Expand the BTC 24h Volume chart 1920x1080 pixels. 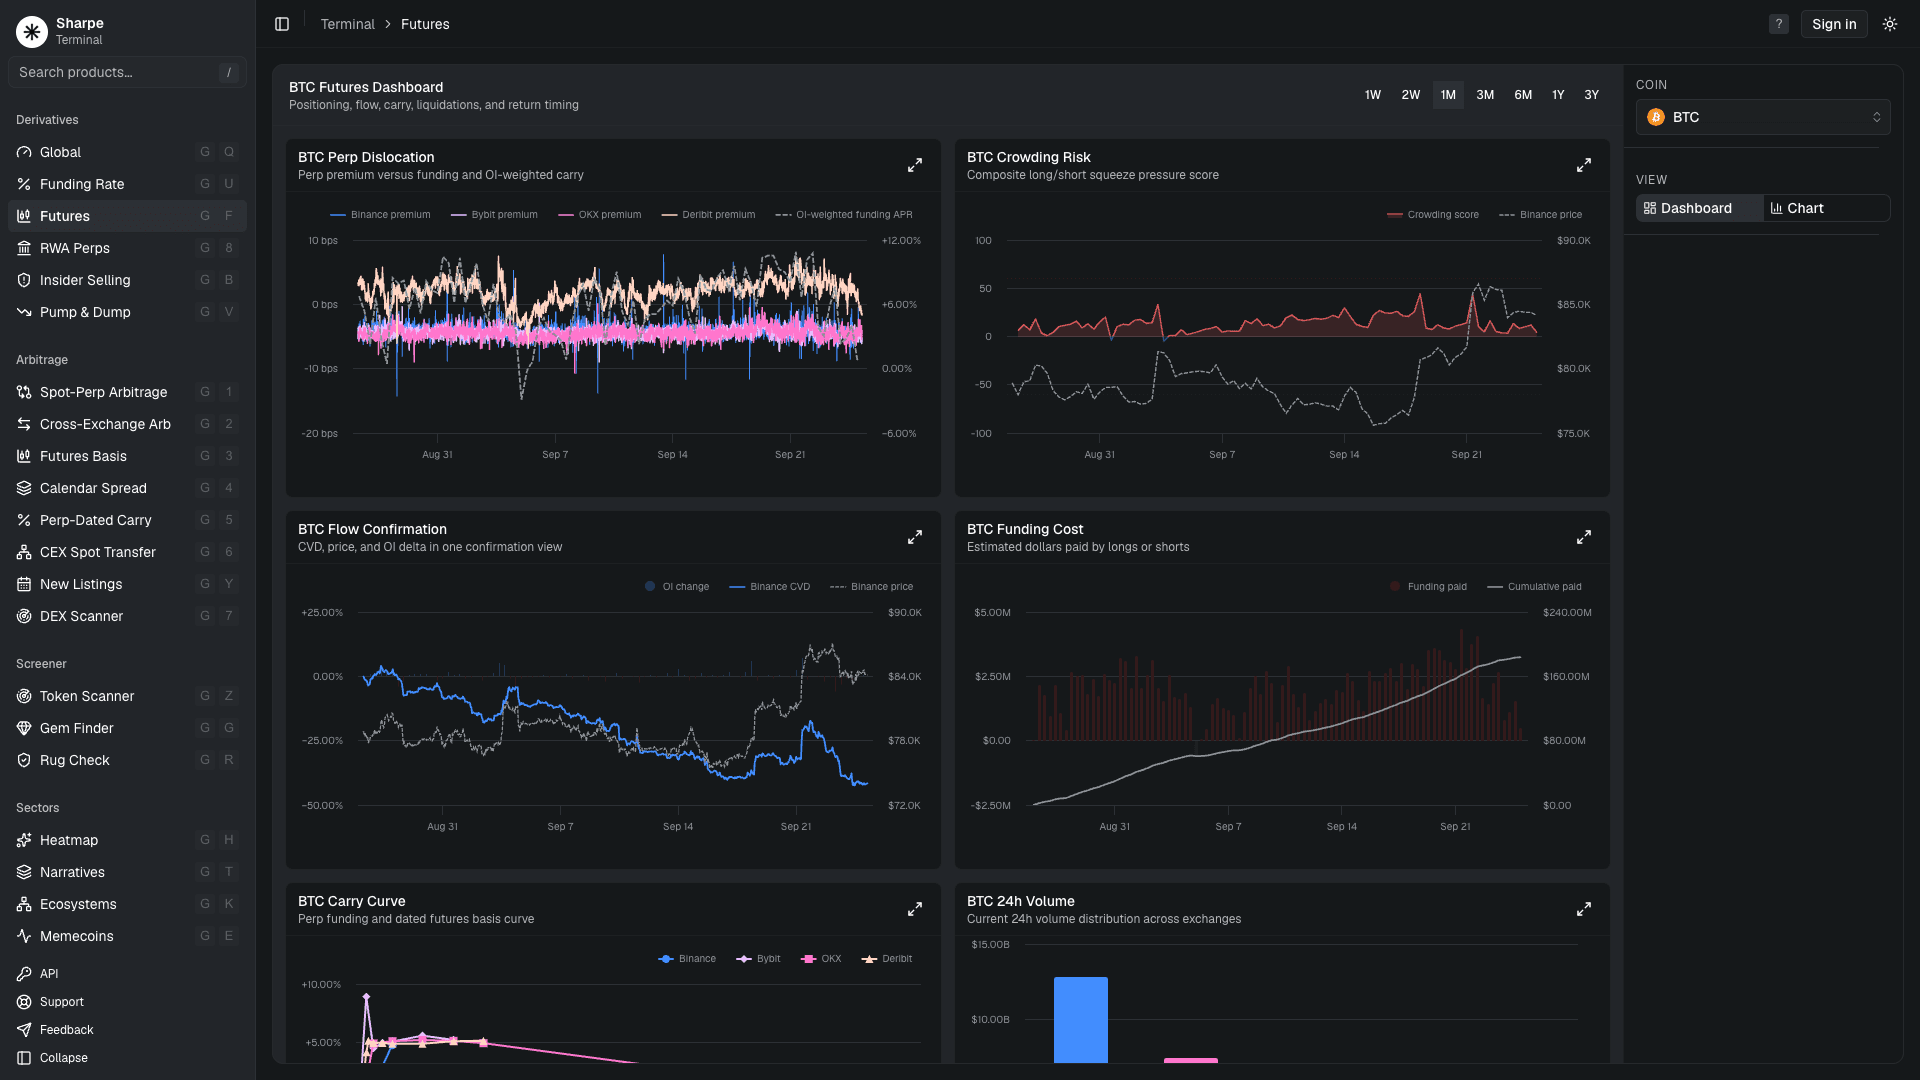(1583, 909)
